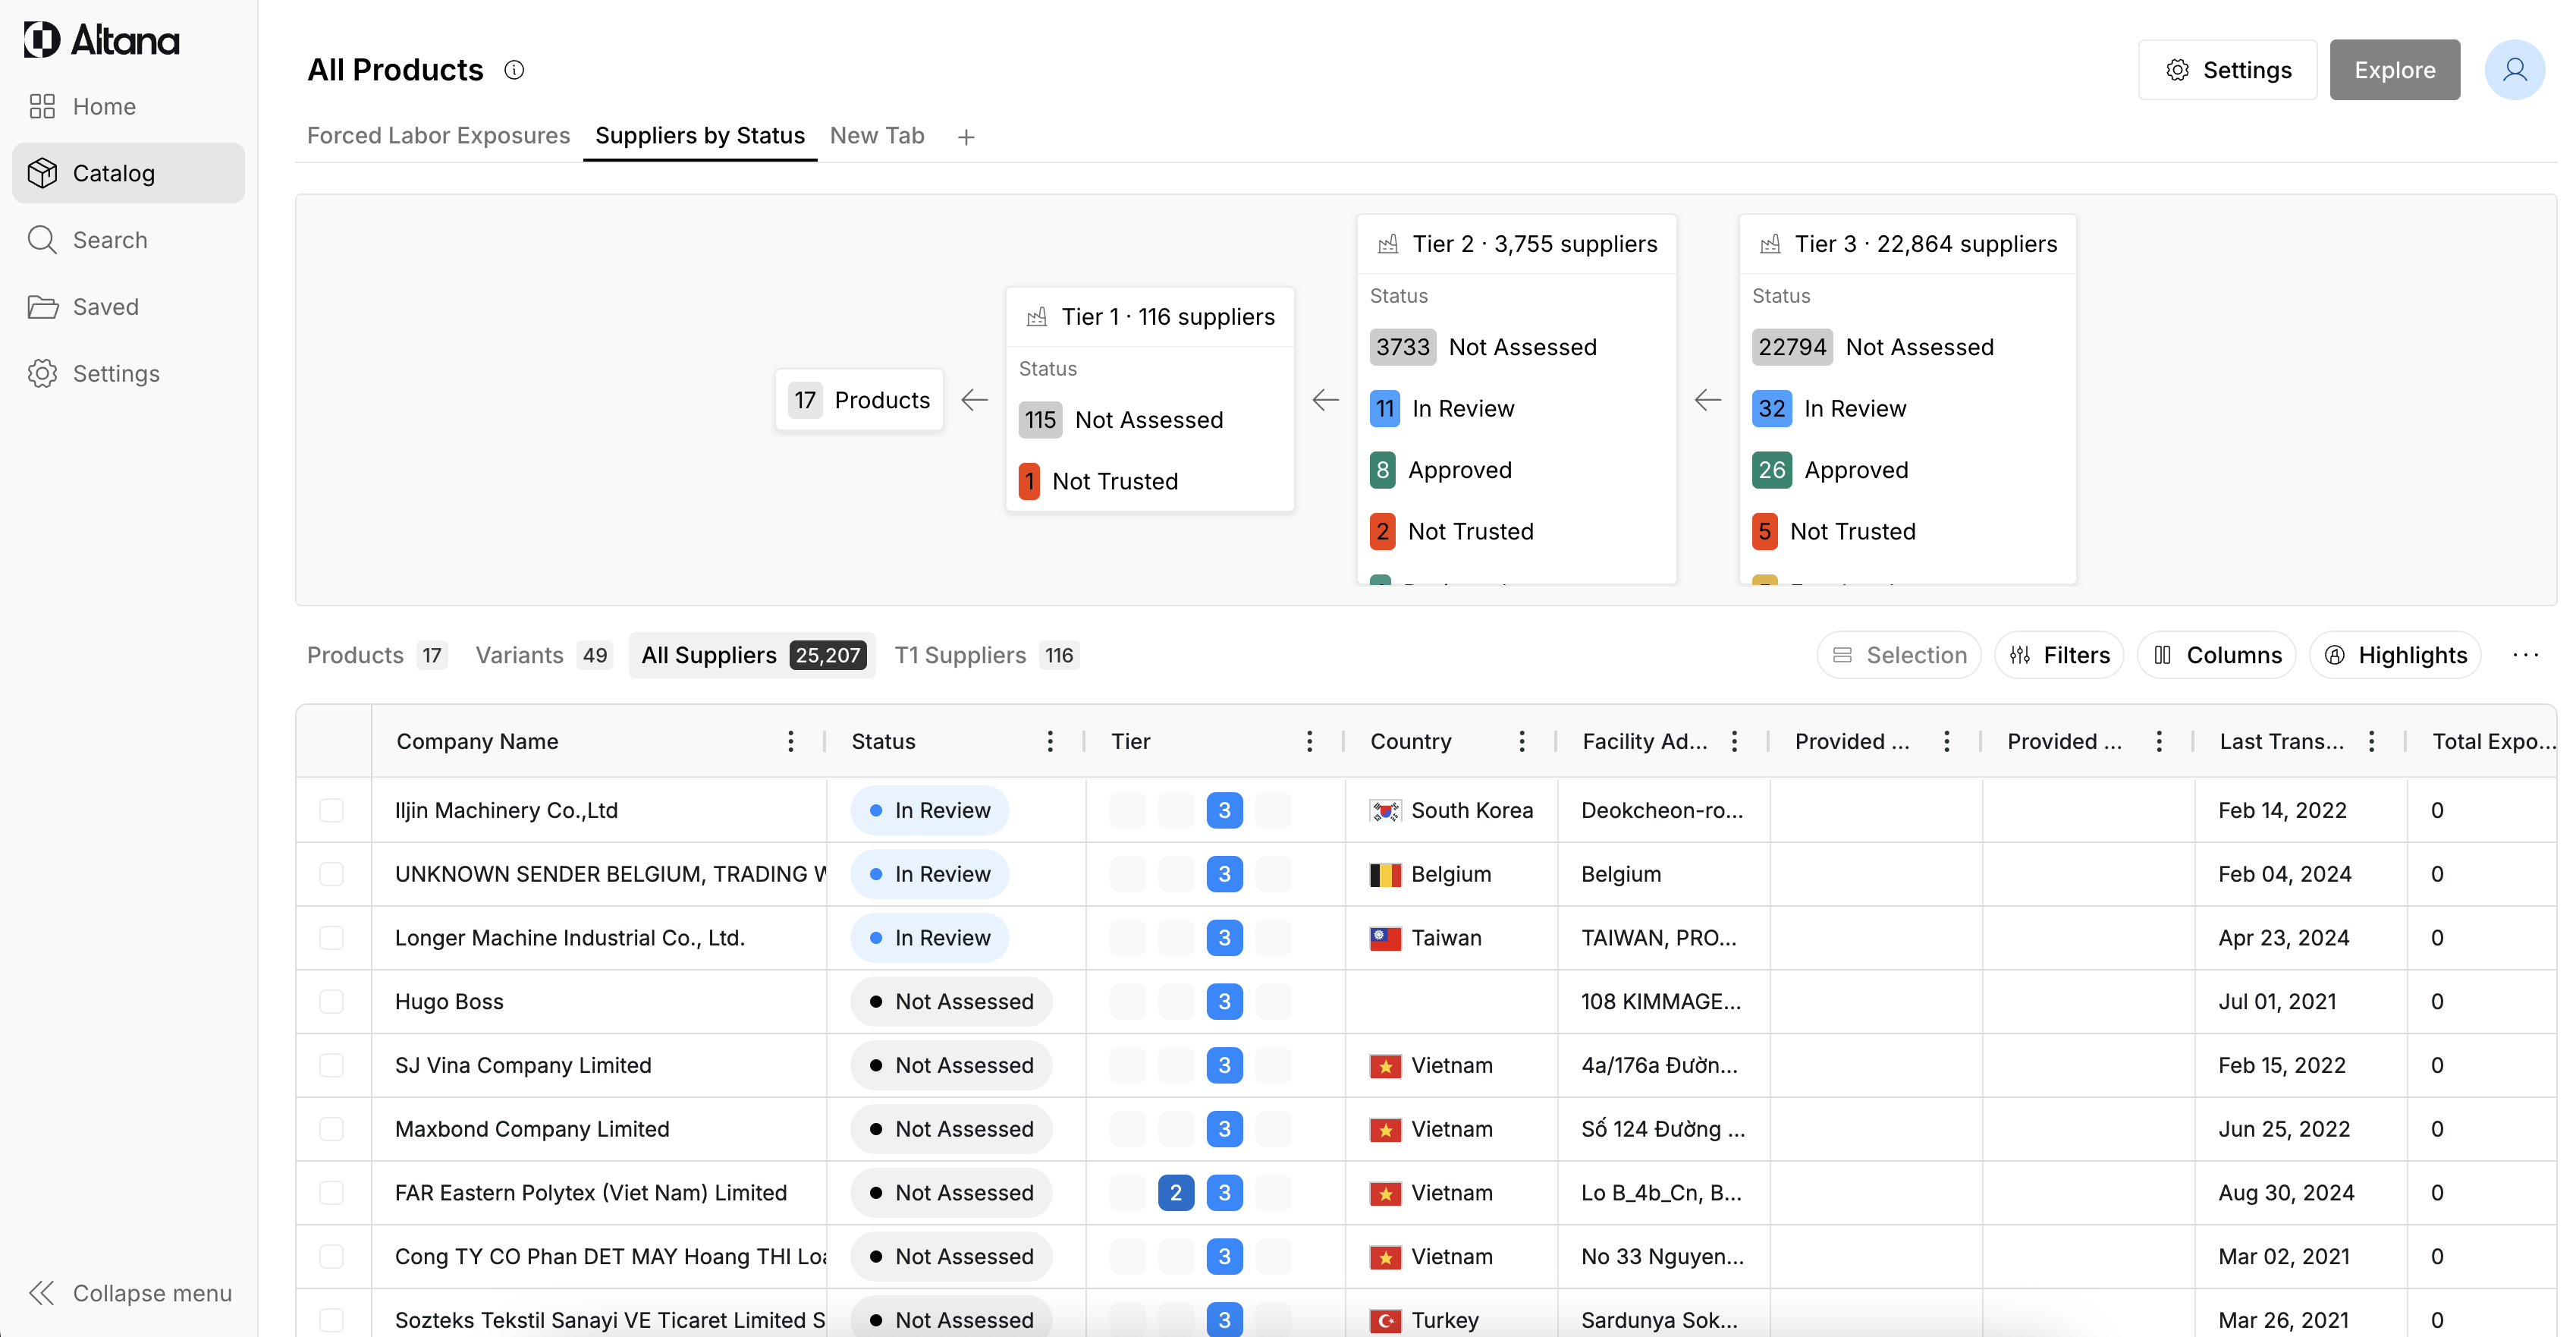Click the blue Tier 2 In Review count badge
This screenshot has height=1337, width=2576.
click(x=1384, y=408)
